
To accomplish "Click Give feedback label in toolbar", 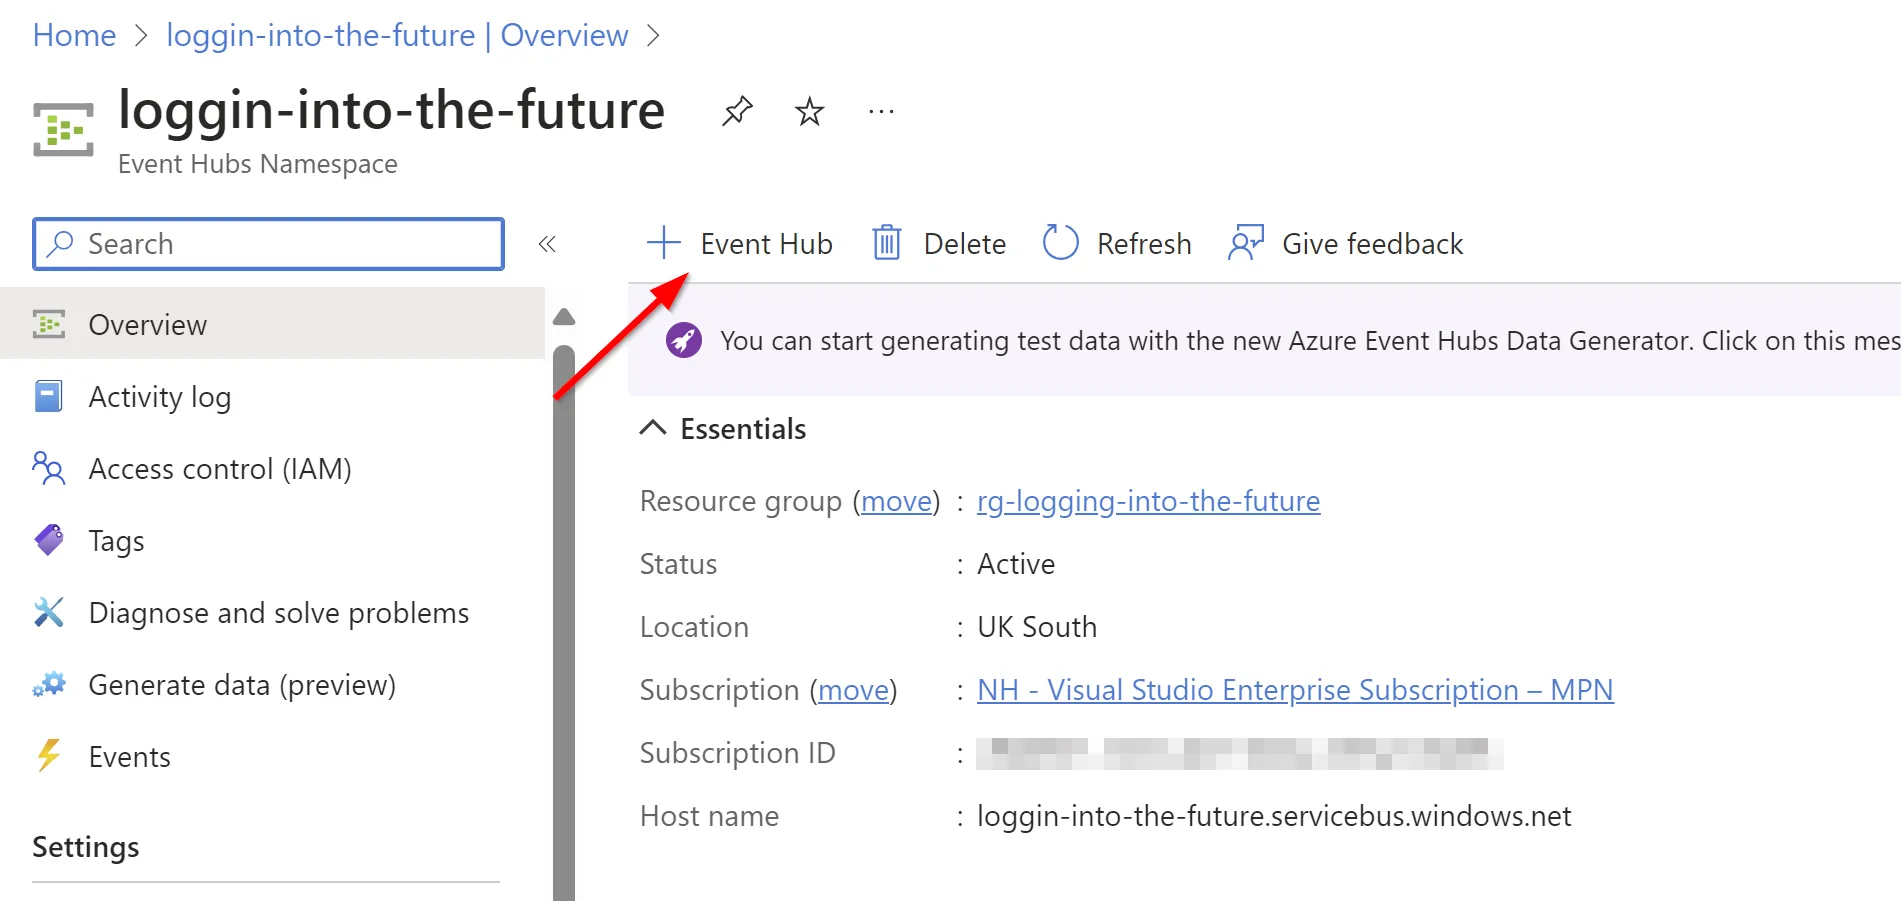I will (x=1372, y=244).
